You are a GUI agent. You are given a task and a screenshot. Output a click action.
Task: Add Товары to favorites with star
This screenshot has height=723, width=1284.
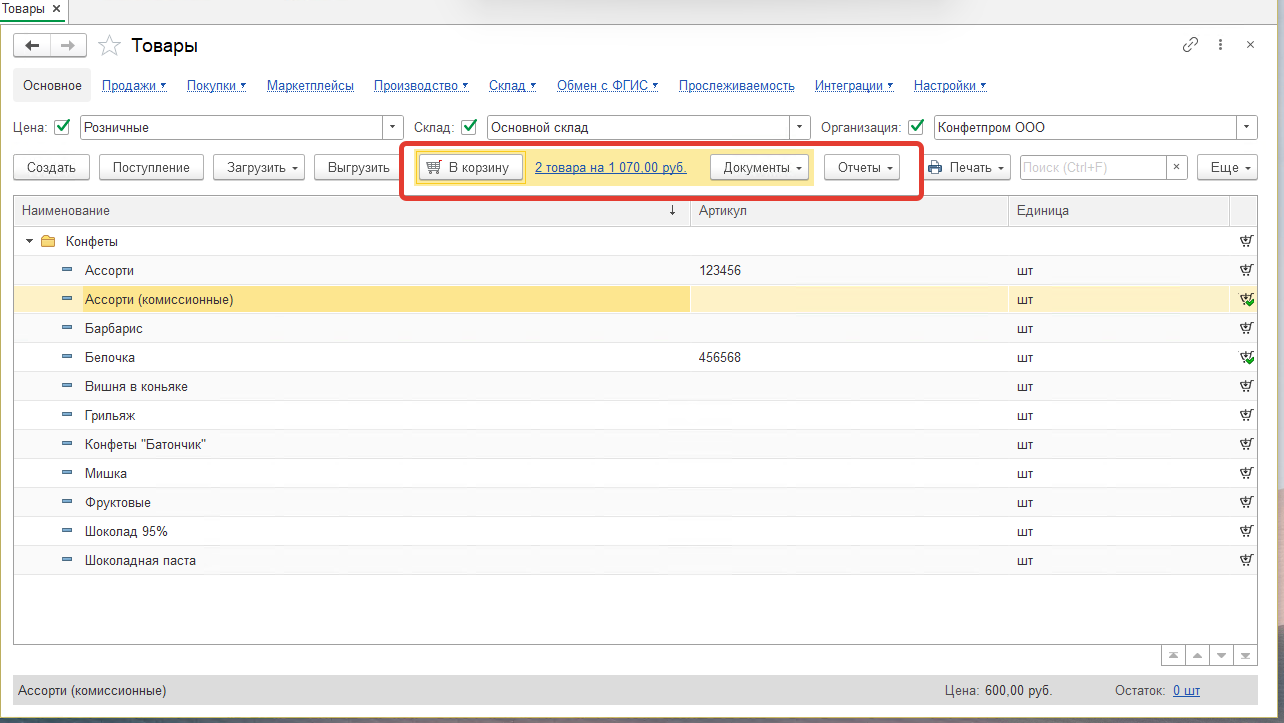pos(110,46)
